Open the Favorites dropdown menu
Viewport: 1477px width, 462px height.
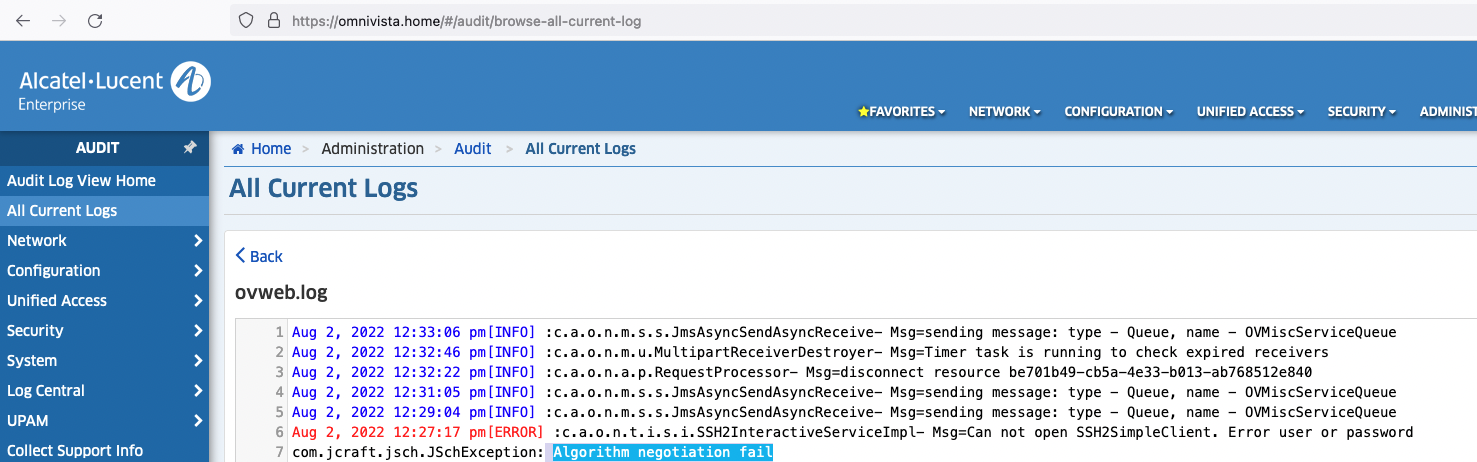[902, 112]
